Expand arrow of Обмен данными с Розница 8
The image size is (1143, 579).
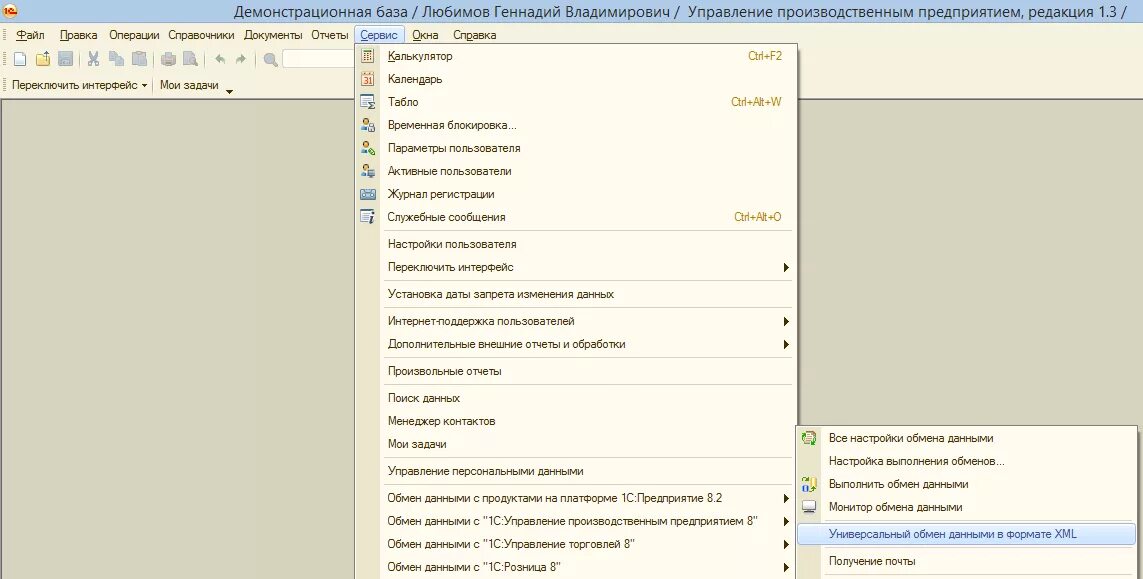786,567
